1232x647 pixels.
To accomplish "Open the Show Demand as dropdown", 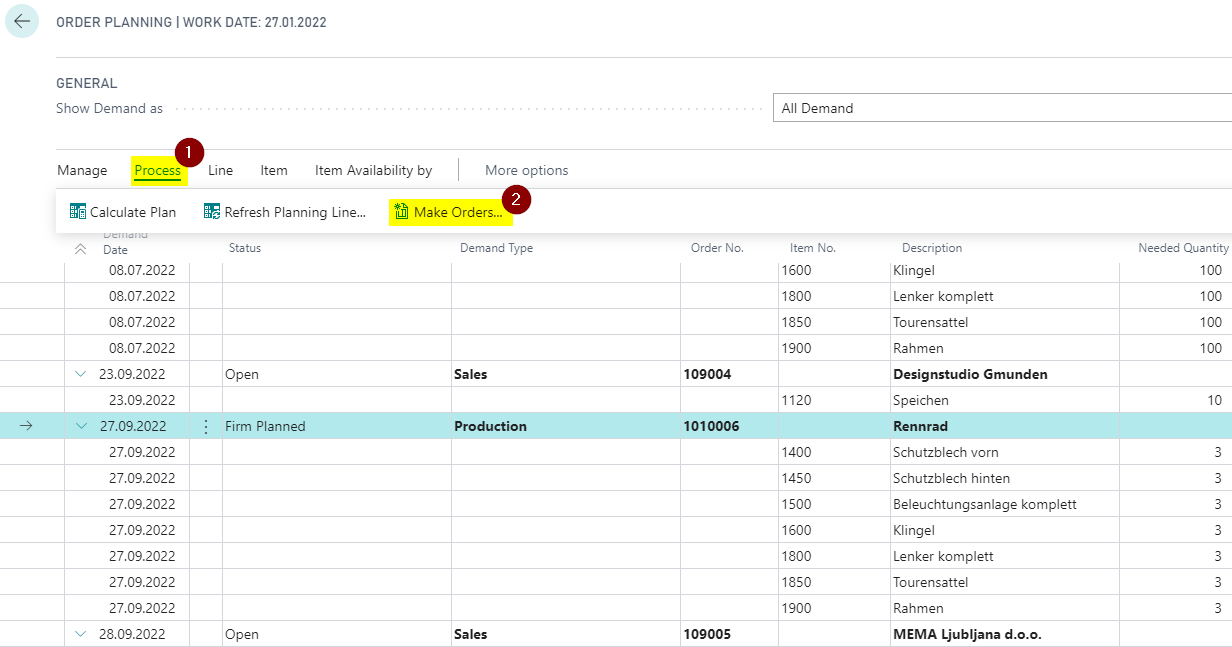I will coord(1000,108).
